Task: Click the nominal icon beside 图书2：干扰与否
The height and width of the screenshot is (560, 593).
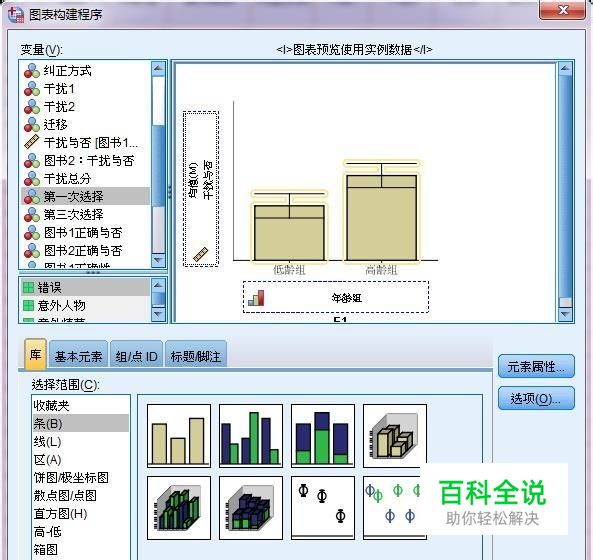Action: (32, 161)
